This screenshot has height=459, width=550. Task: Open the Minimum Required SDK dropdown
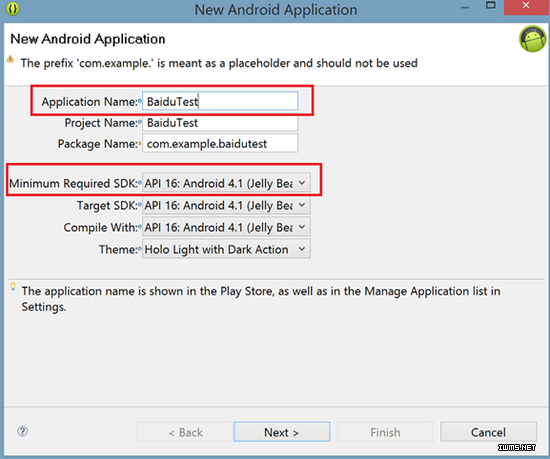[x=226, y=183]
